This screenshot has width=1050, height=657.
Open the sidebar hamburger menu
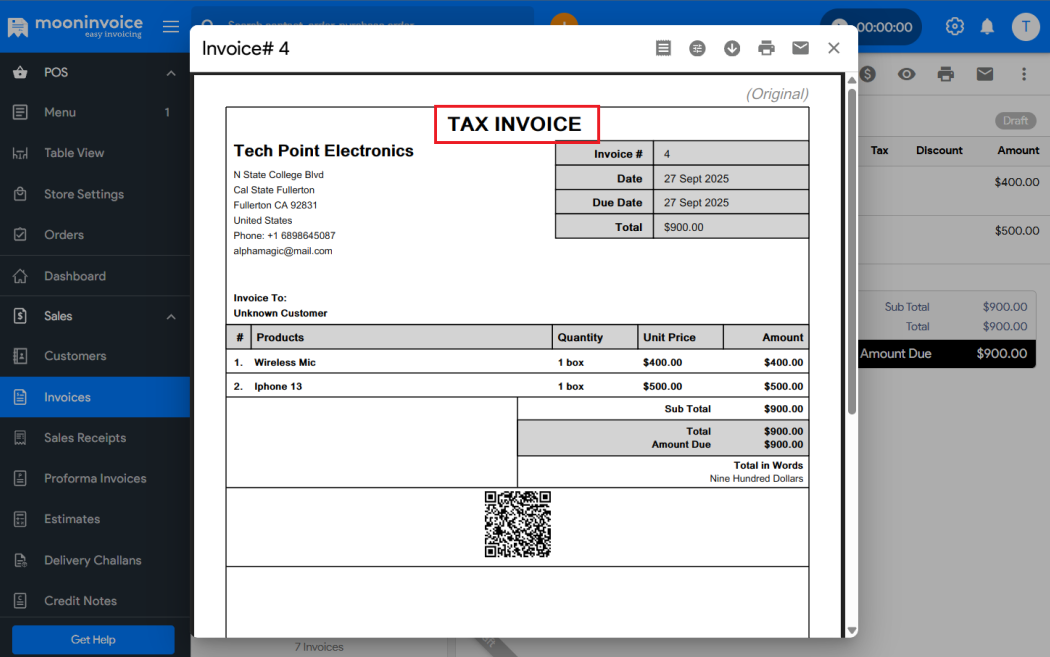[170, 26]
